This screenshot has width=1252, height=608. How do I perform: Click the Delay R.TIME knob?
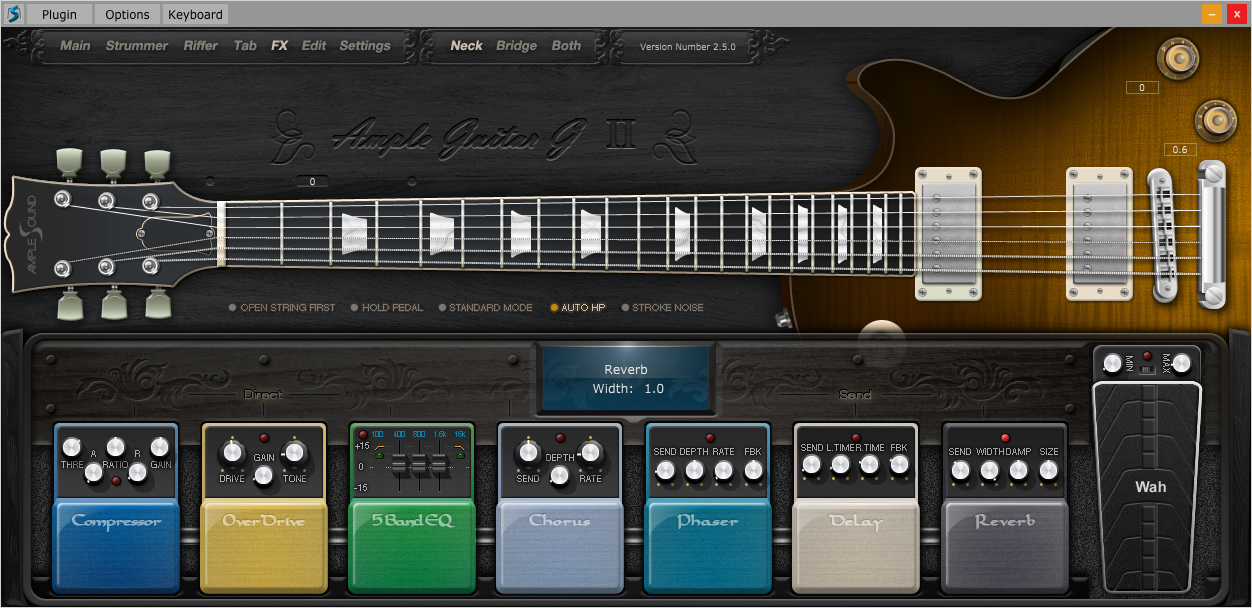pos(870,465)
